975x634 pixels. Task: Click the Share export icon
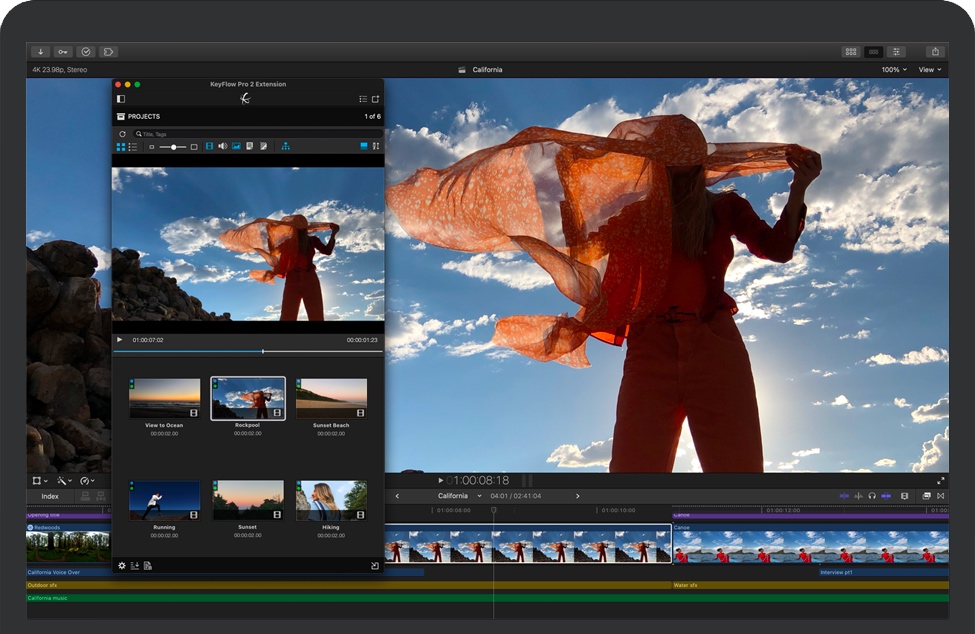click(x=935, y=51)
